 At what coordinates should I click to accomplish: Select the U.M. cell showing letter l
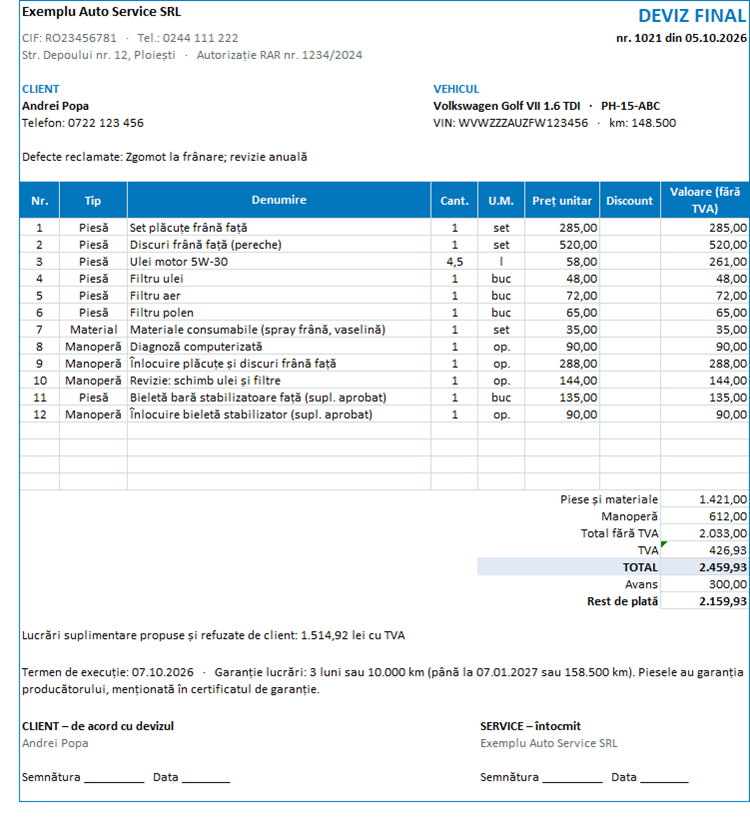pyautogui.click(x=501, y=262)
